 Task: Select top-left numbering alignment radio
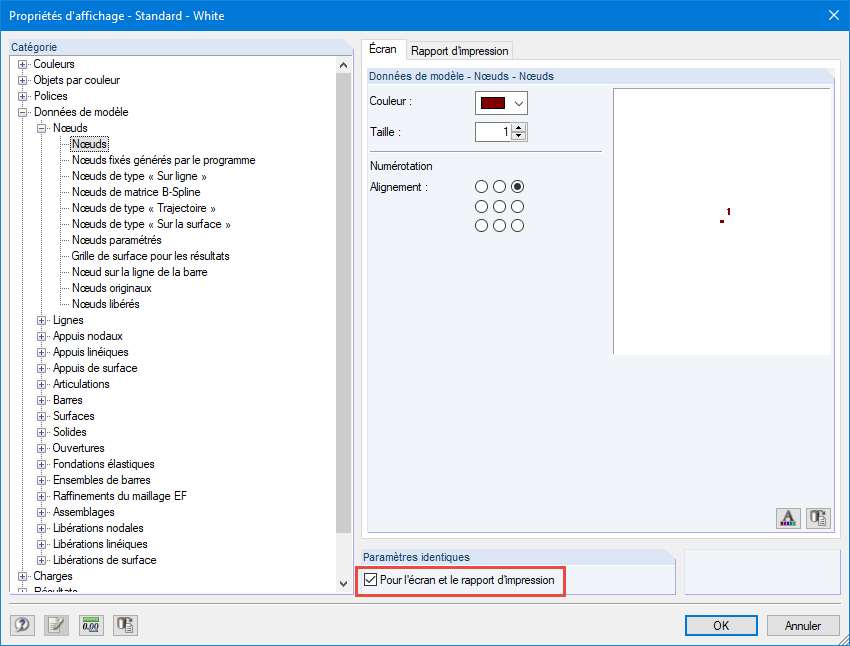pyautogui.click(x=481, y=186)
